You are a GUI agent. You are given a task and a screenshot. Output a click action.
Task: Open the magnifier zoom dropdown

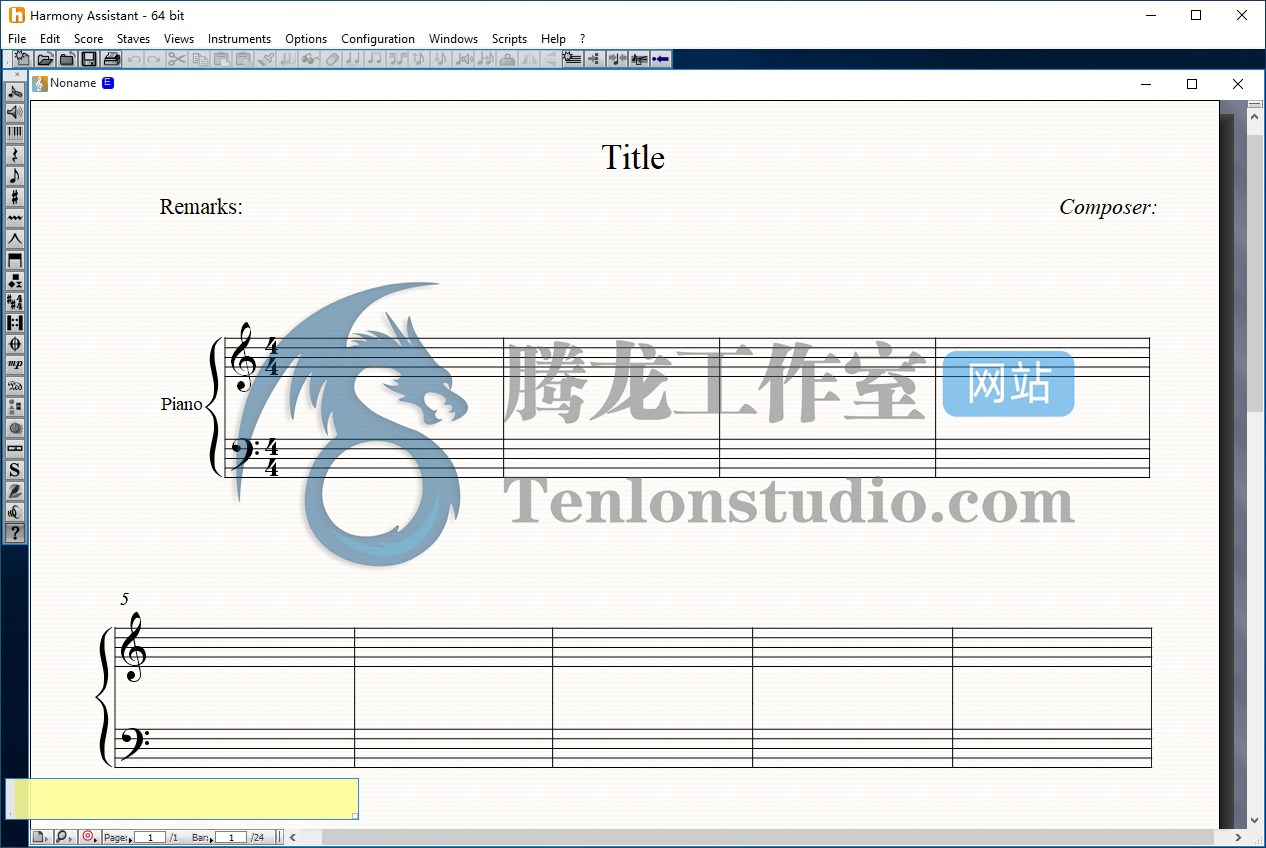(63, 837)
